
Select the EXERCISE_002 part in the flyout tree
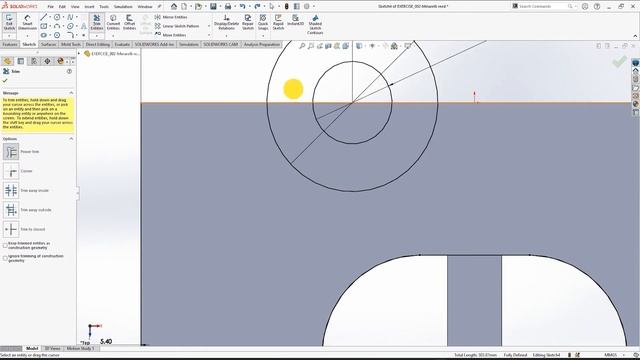tap(111, 53)
